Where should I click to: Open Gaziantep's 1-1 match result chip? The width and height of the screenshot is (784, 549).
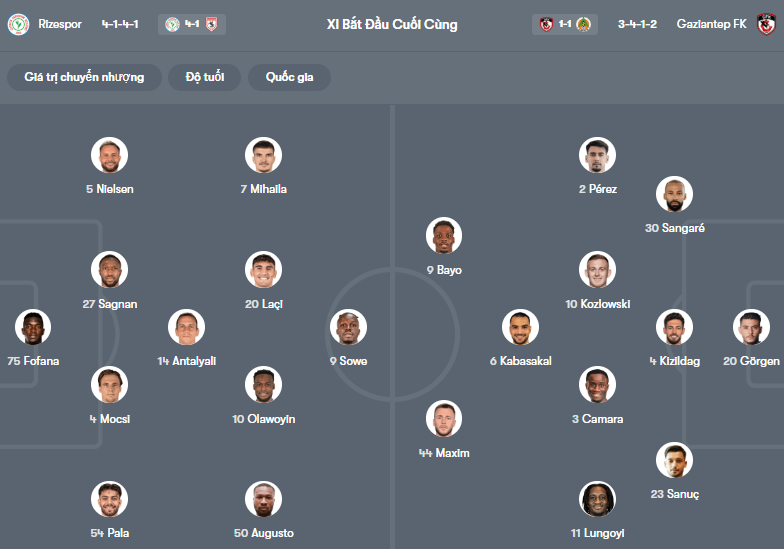(565, 24)
